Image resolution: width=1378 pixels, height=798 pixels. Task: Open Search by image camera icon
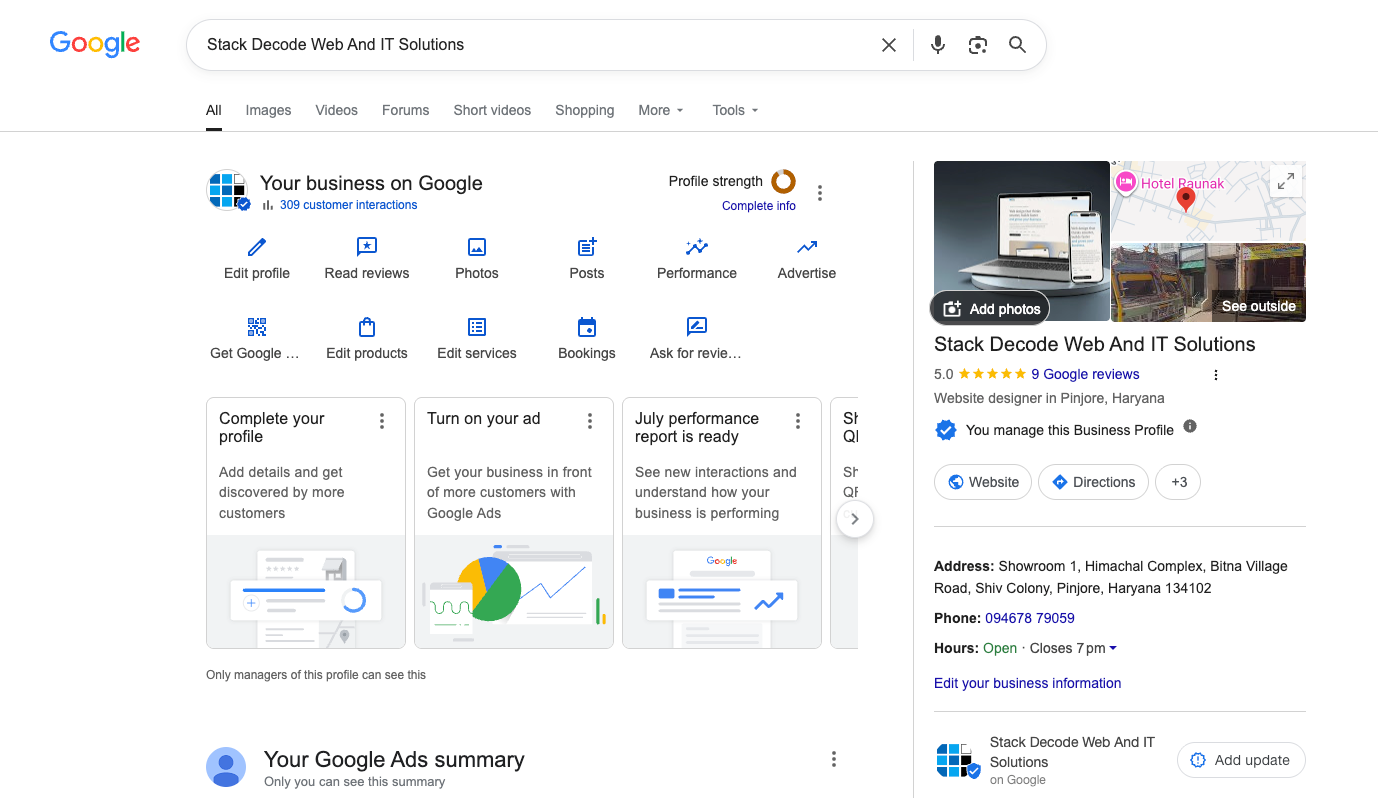pyautogui.click(x=978, y=45)
